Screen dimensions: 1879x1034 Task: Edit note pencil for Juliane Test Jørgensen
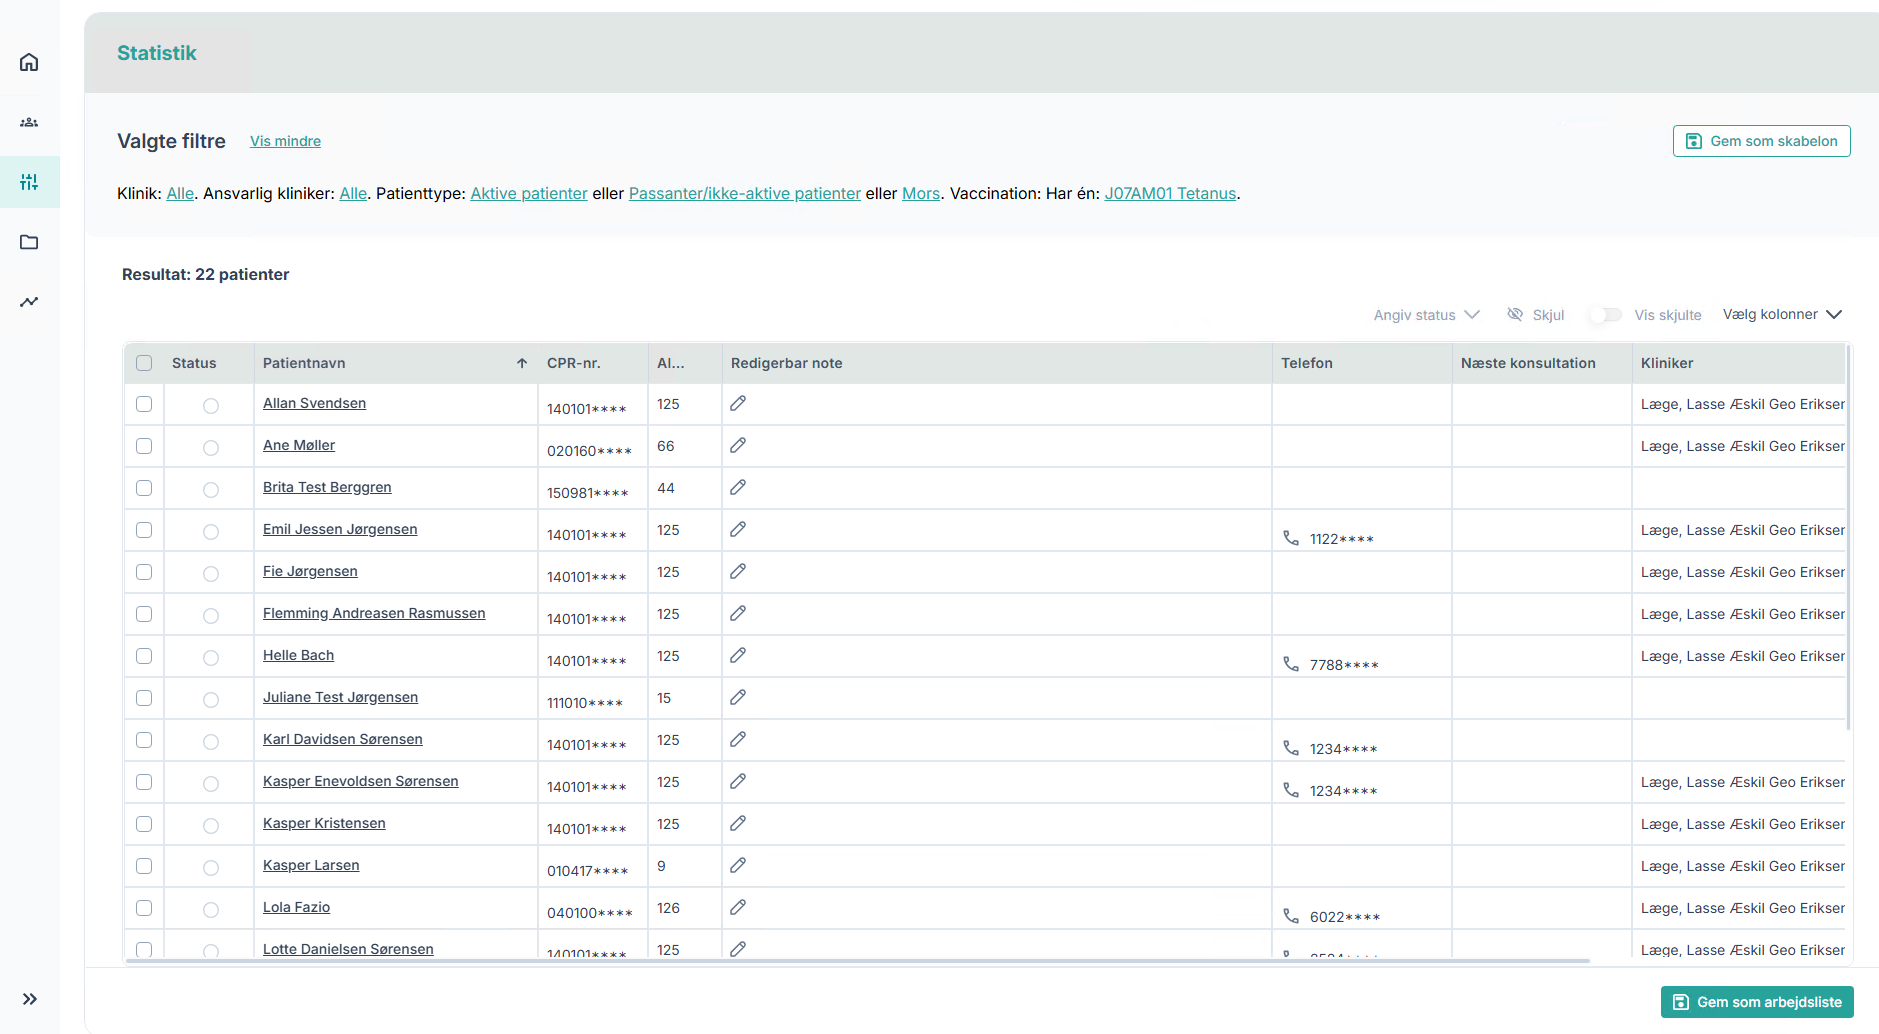coord(738,697)
